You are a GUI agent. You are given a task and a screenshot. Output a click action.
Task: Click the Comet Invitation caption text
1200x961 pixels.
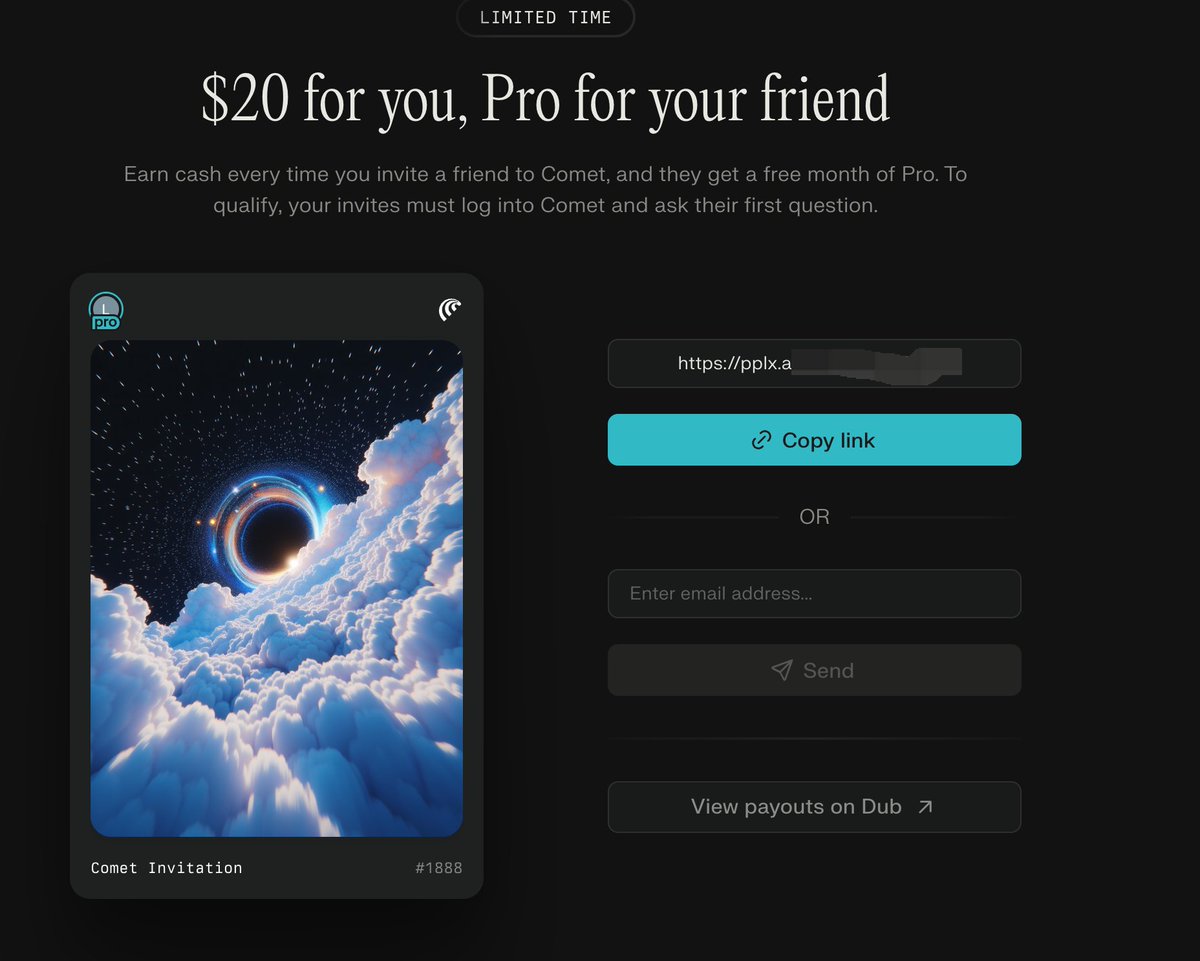tap(166, 868)
